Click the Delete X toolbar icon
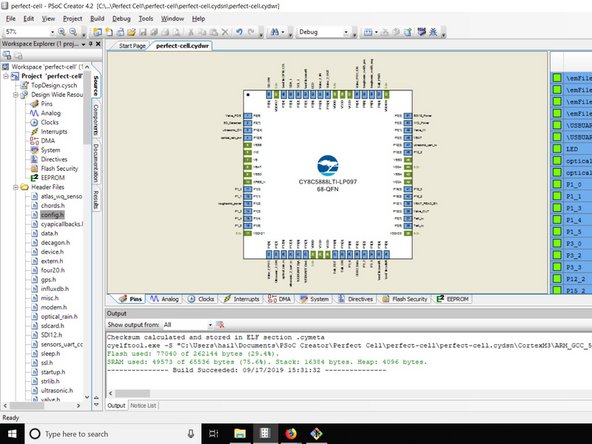 click(225, 32)
